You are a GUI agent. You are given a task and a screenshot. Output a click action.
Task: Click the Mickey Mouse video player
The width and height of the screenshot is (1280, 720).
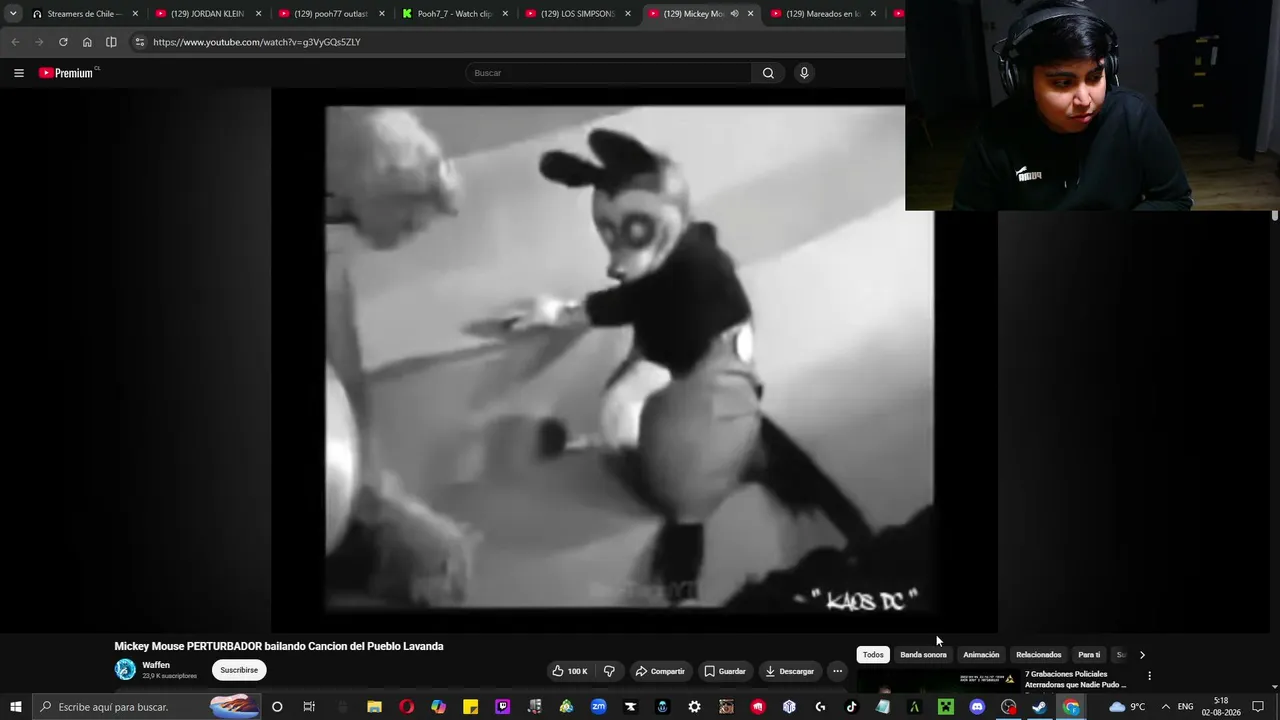[x=634, y=360]
